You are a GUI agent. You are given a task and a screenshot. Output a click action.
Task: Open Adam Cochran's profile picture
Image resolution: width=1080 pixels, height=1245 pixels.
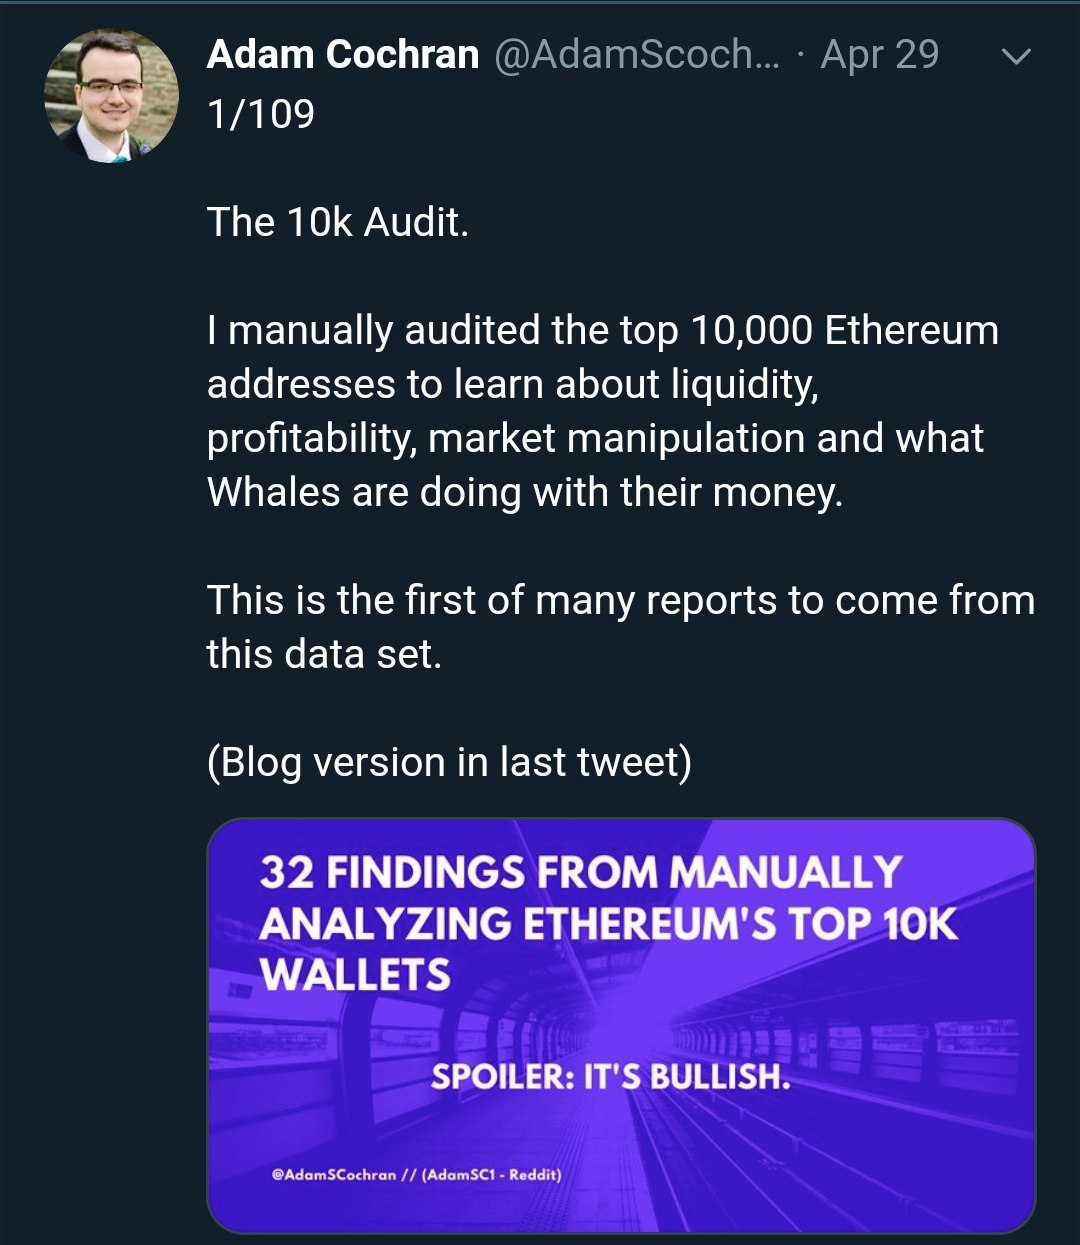(x=111, y=96)
